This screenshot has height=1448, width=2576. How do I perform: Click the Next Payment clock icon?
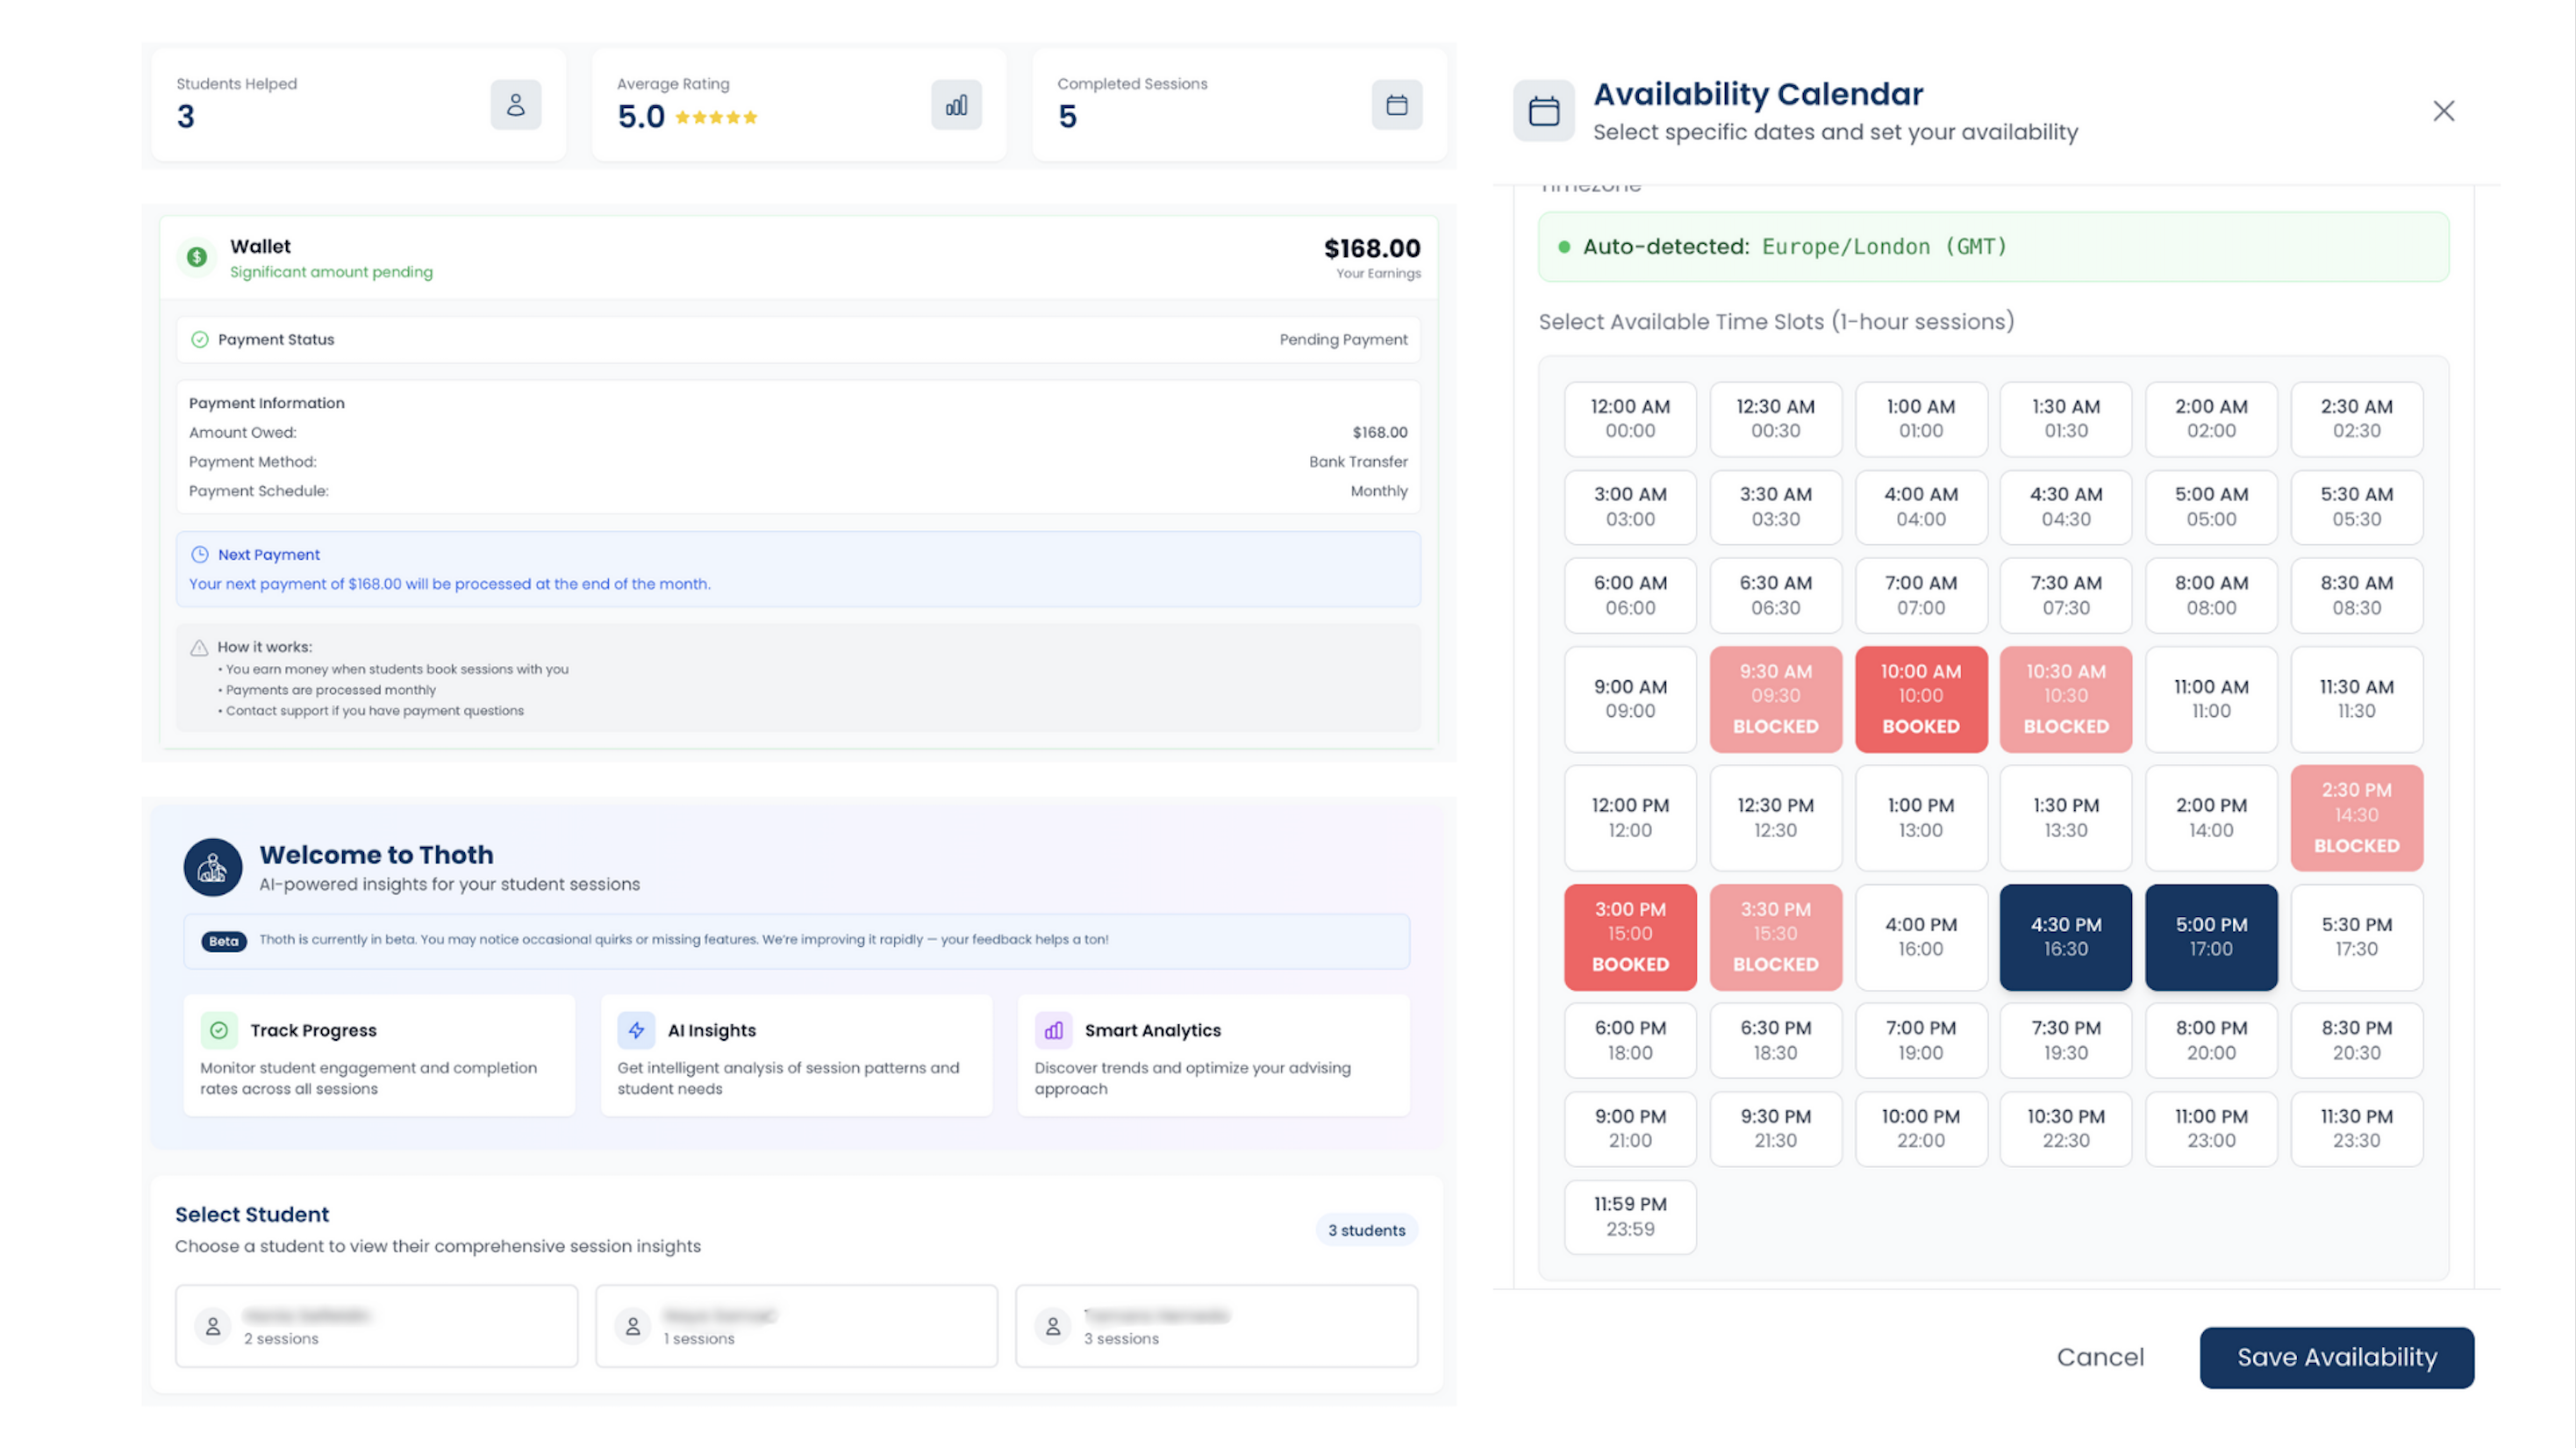pos(199,554)
